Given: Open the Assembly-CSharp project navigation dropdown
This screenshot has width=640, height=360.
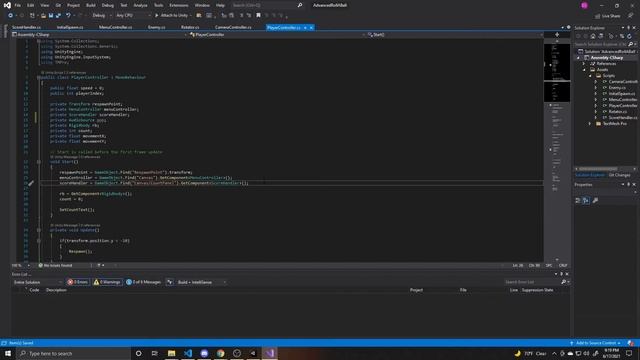Looking at the screenshot, I should (x=100, y=35).
